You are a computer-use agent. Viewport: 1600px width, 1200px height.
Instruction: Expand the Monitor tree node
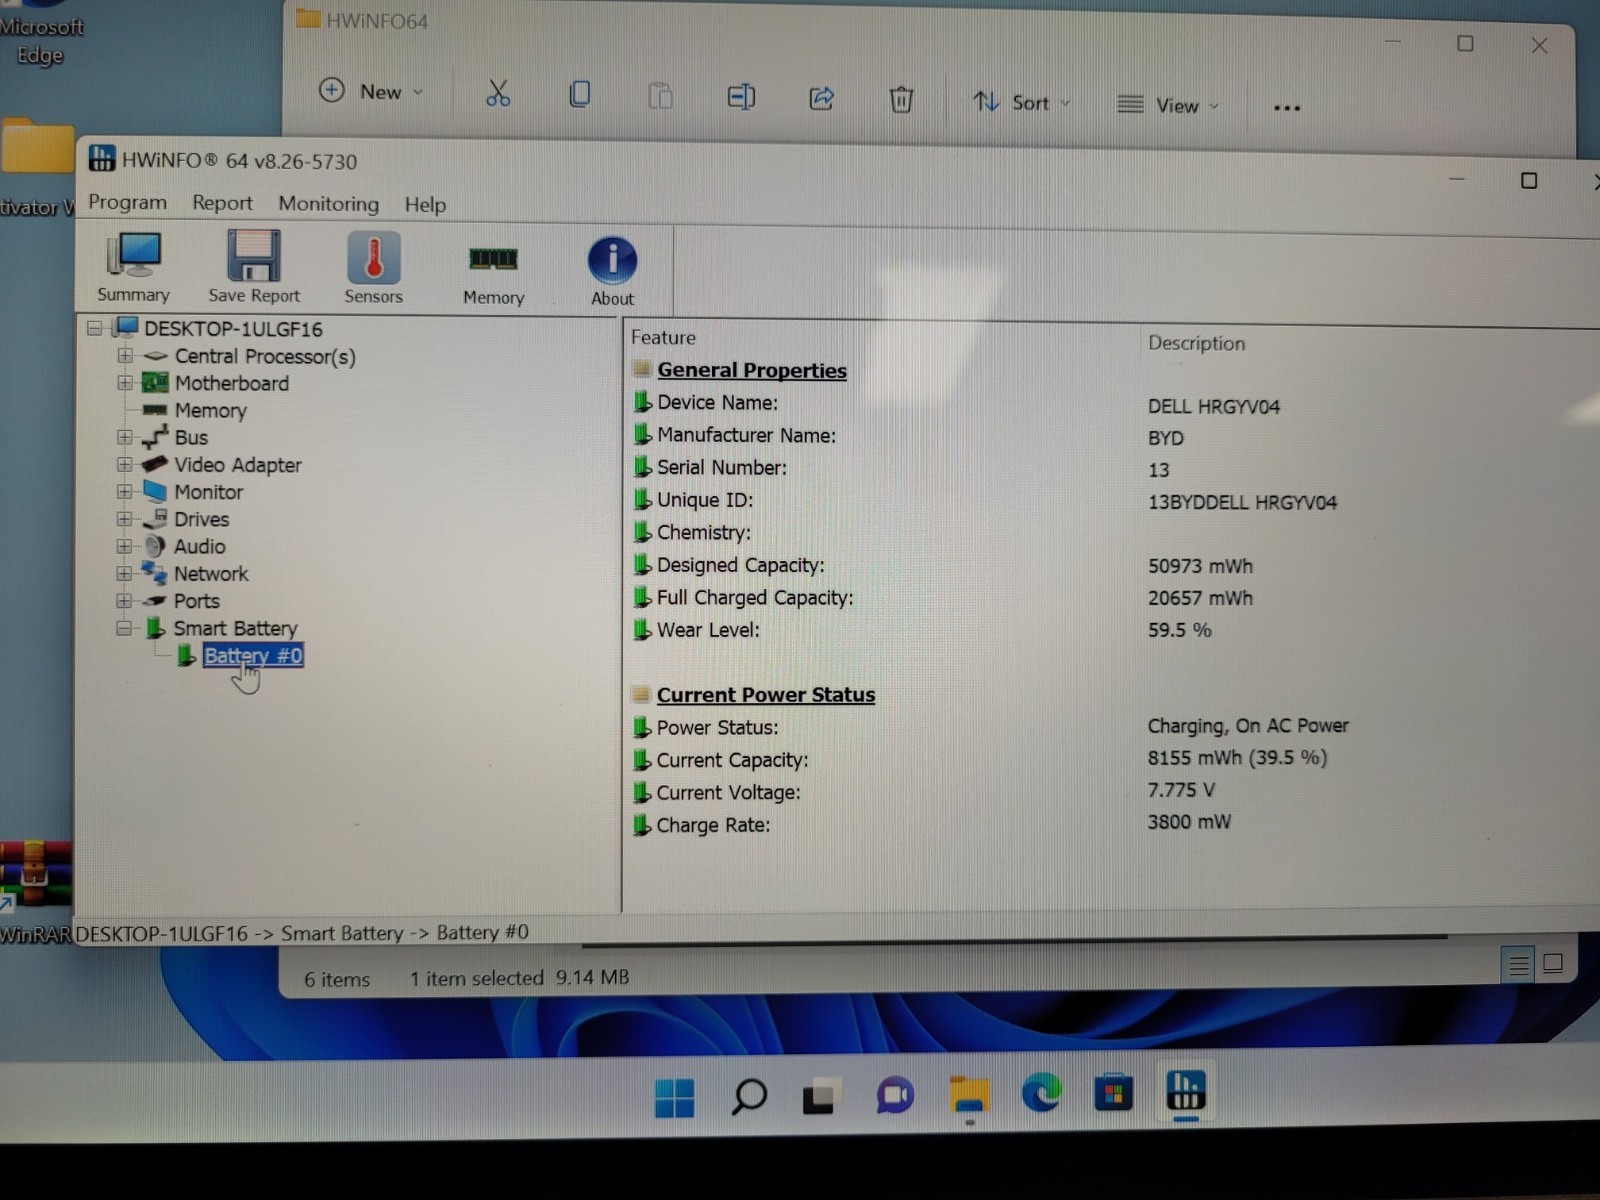click(x=124, y=491)
